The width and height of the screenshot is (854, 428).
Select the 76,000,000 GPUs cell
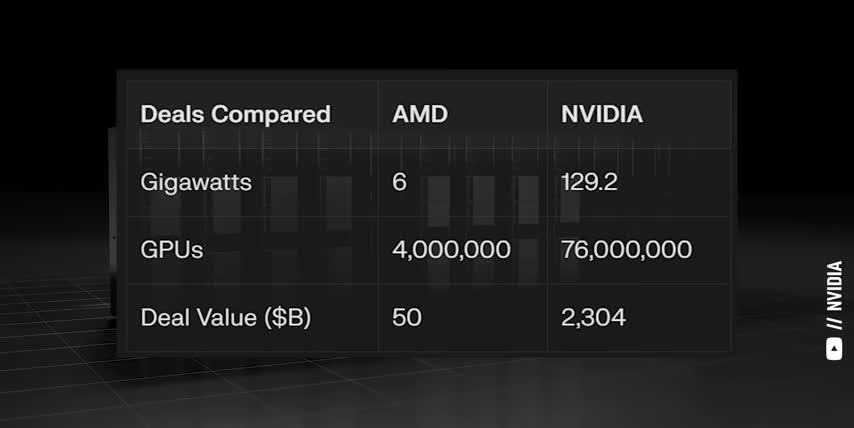click(627, 250)
